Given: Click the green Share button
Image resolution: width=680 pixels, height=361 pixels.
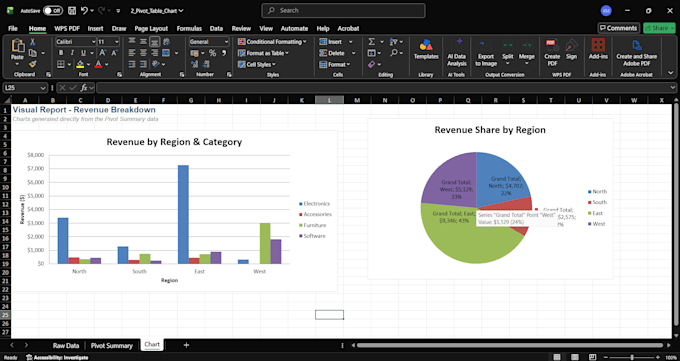Looking at the screenshot, I should [659, 28].
